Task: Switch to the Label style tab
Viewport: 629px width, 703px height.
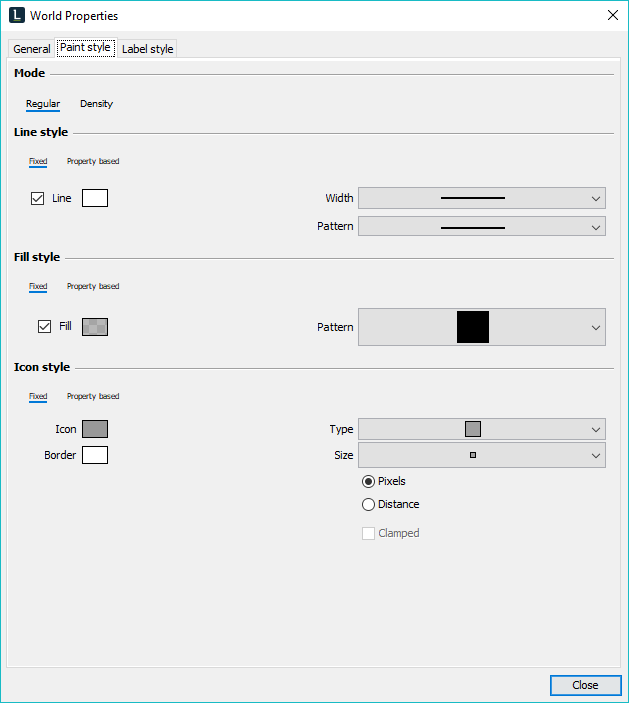Action: pos(147,49)
